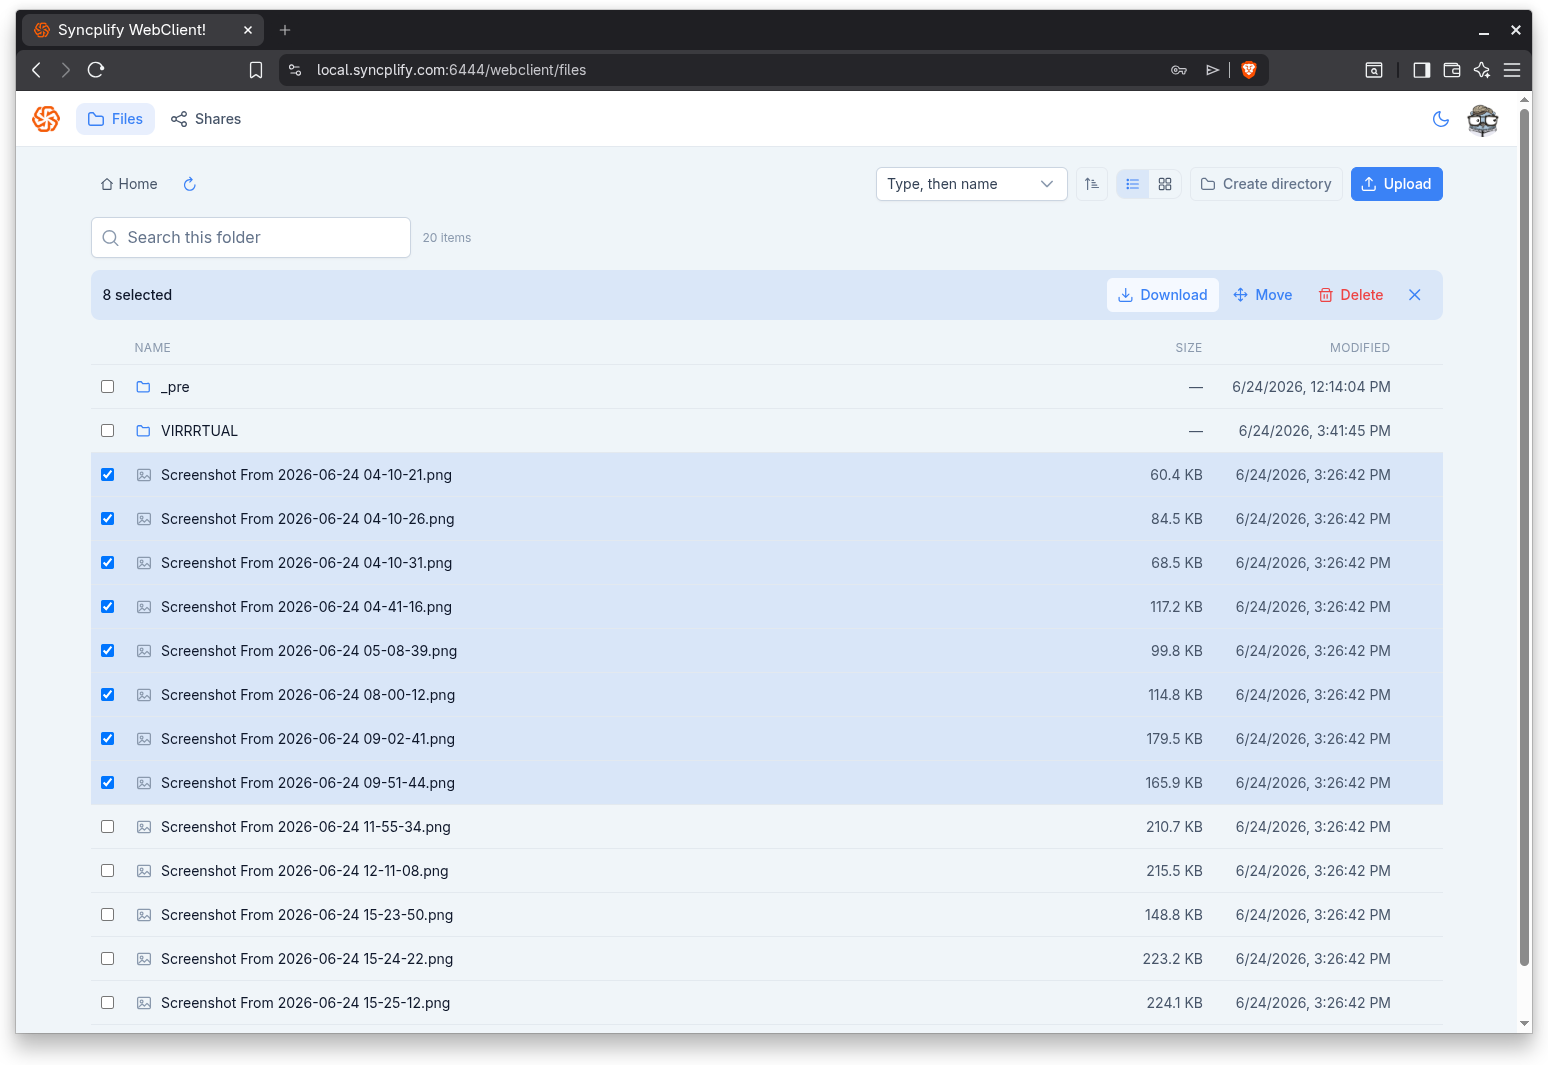The image size is (1548, 1065).
Task: Click the '8 selected' label
Action: click(x=137, y=295)
